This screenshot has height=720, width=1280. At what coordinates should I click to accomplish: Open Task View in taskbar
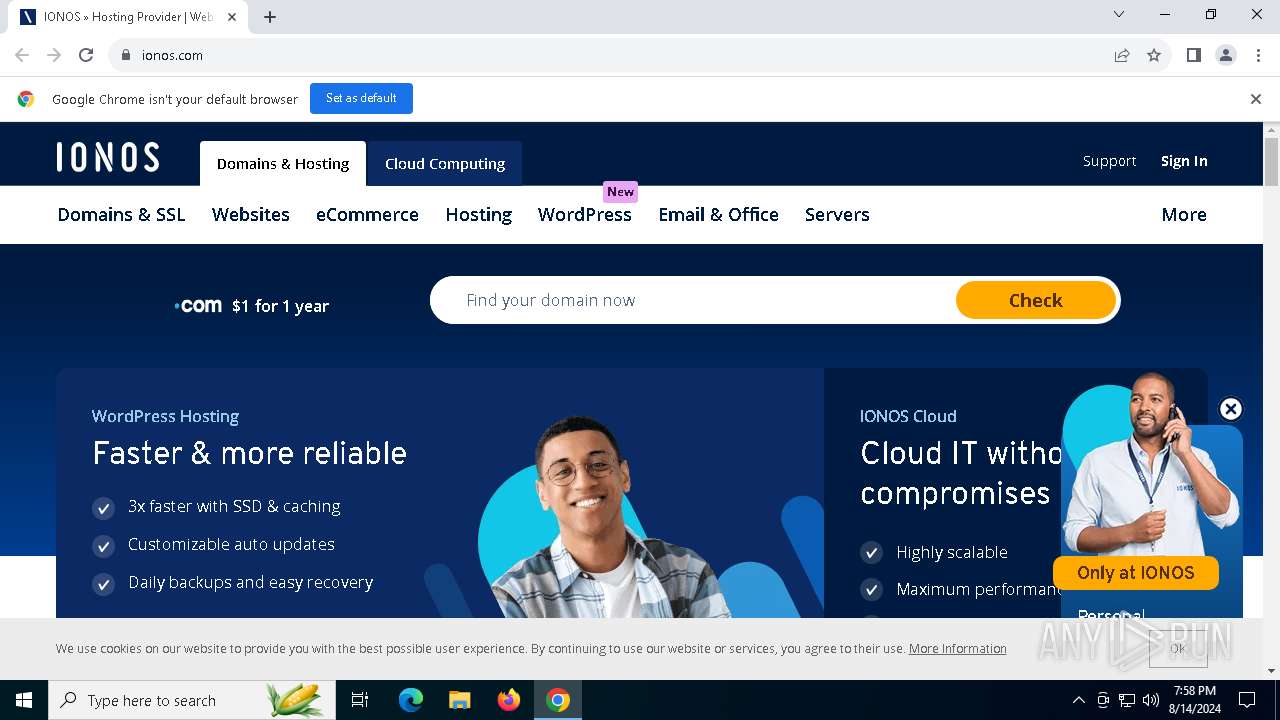coord(360,700)
